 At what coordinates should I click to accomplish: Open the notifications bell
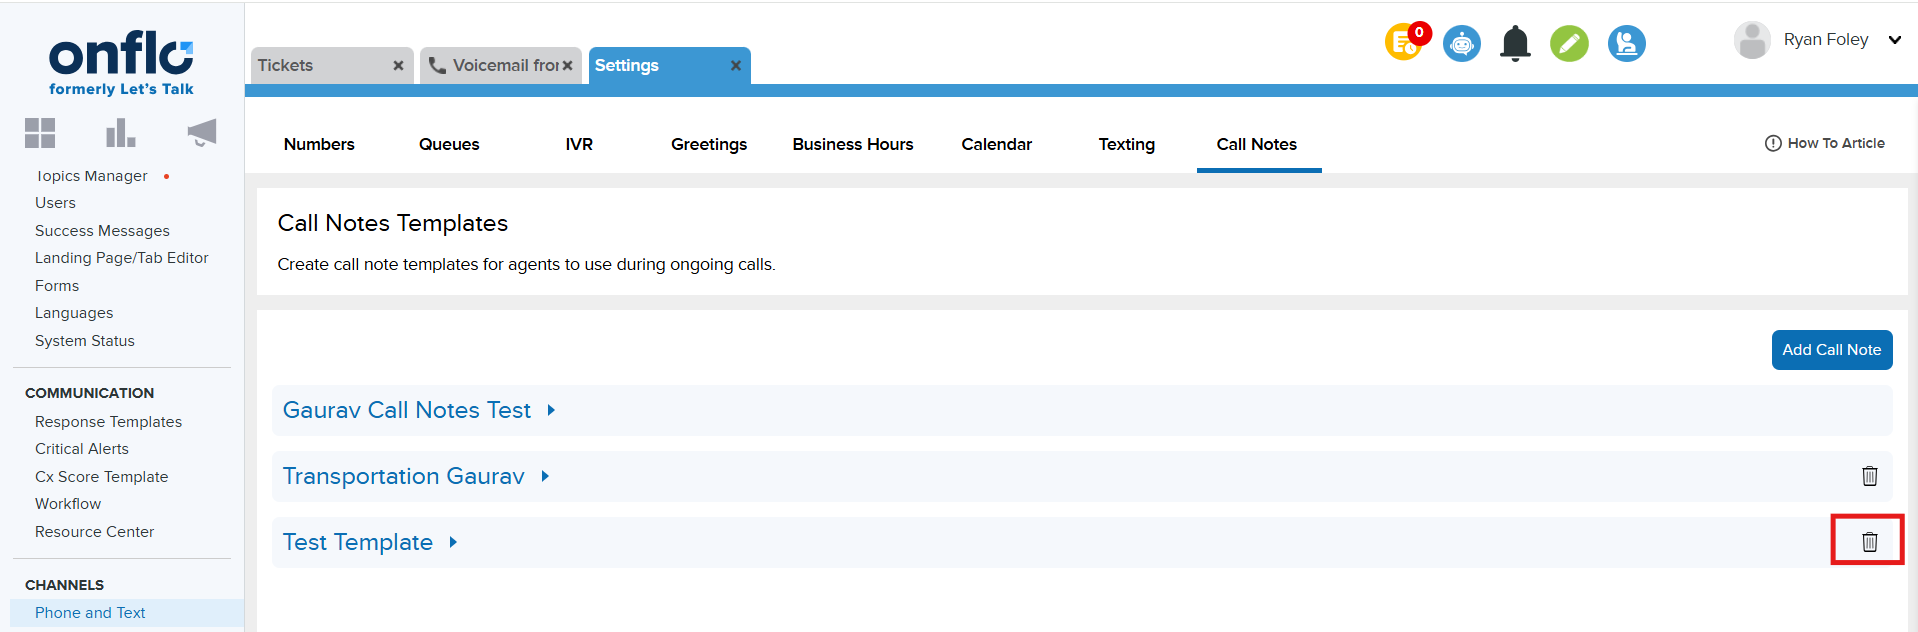[x=1515, y=43]
